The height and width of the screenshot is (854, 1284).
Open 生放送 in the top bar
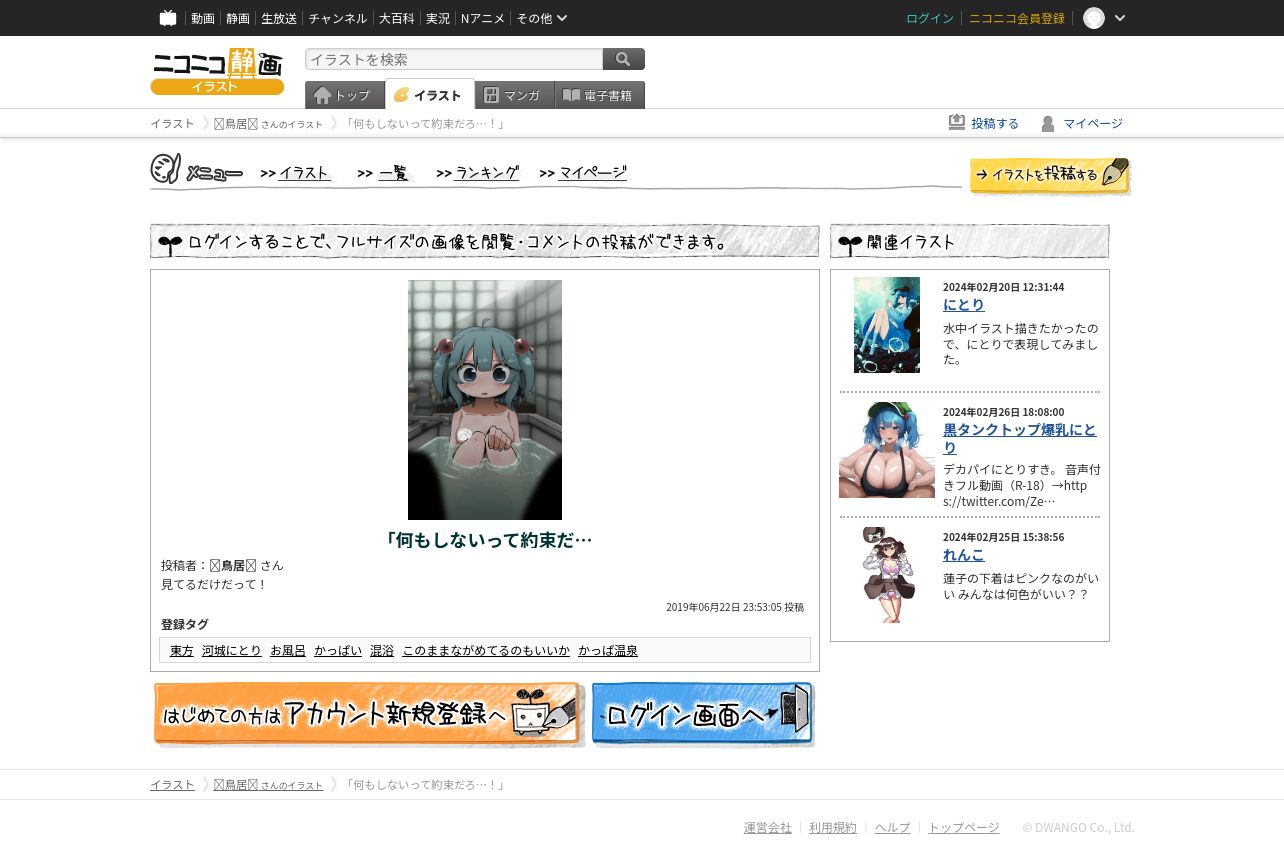point(279,18)
